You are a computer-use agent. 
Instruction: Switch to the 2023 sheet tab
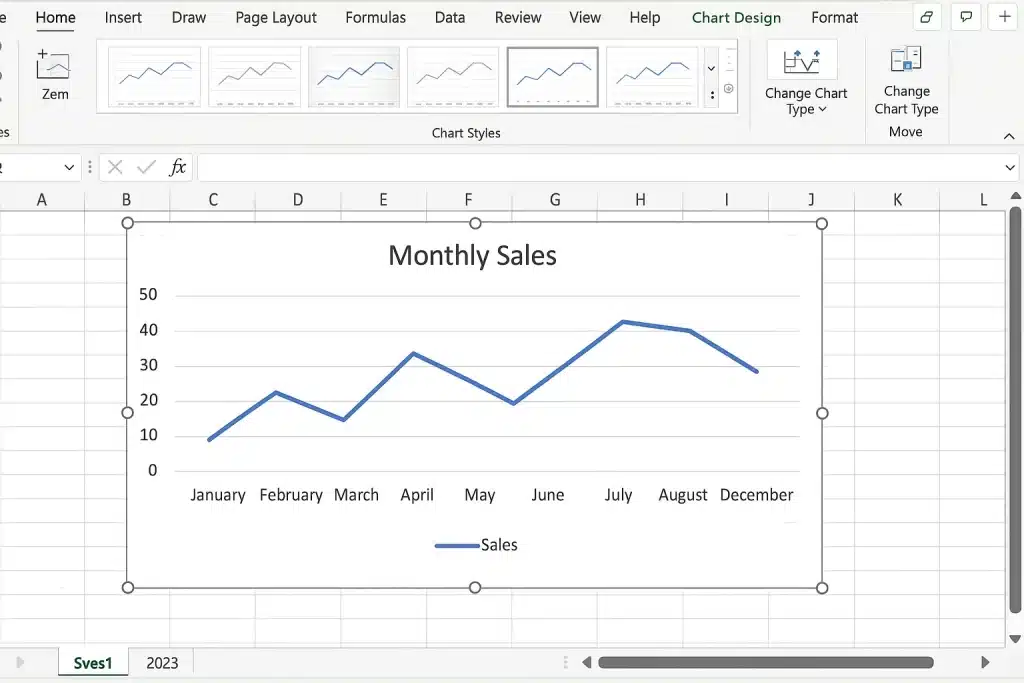(162, 662)
